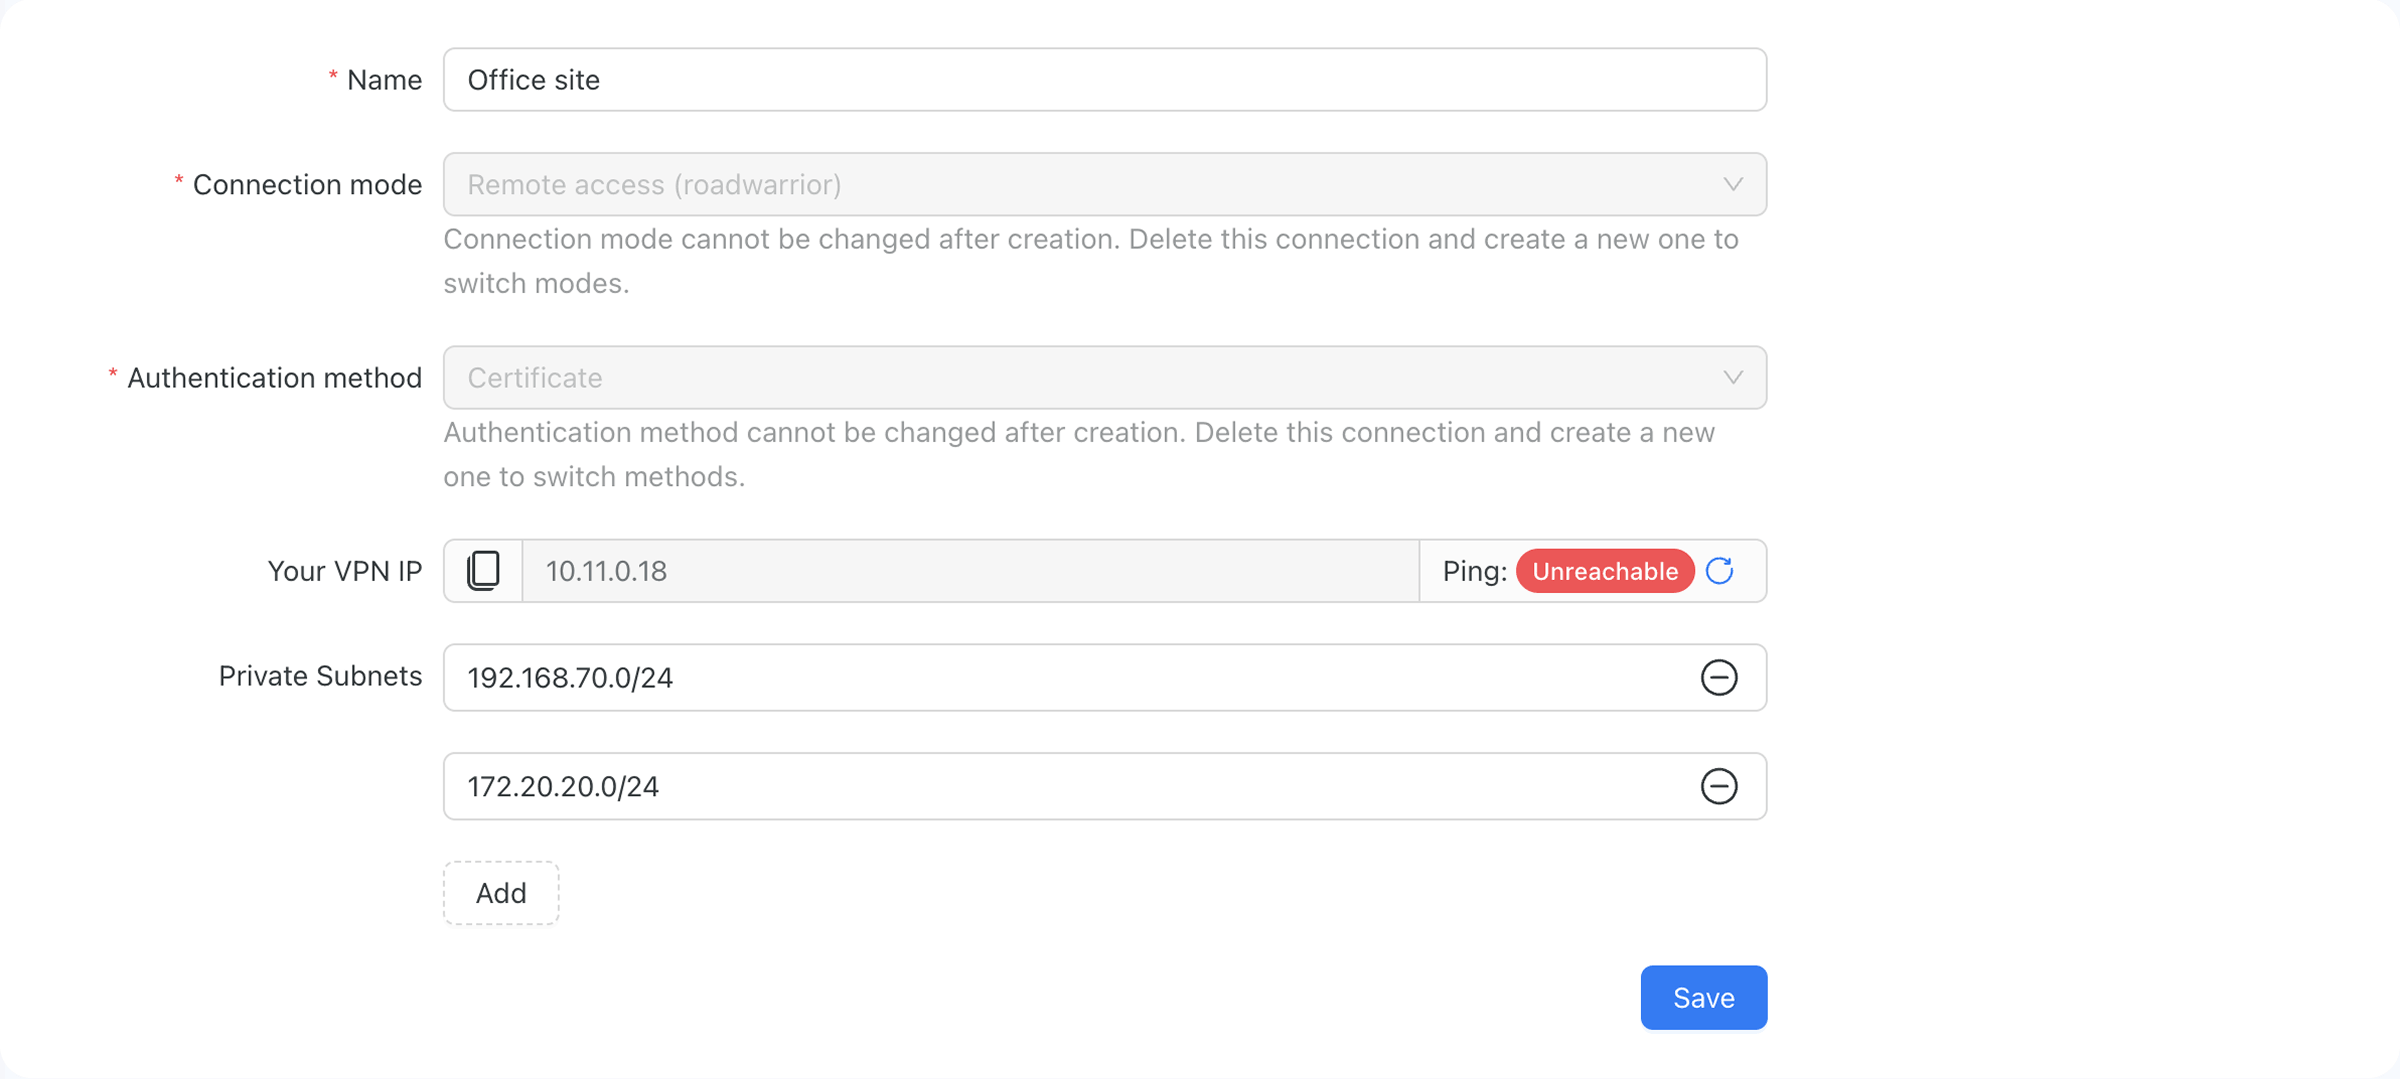Open the Remote access (roadwarrior) dropdown
Viewport: 2400px width, 1080px height.
[1105, 185]
